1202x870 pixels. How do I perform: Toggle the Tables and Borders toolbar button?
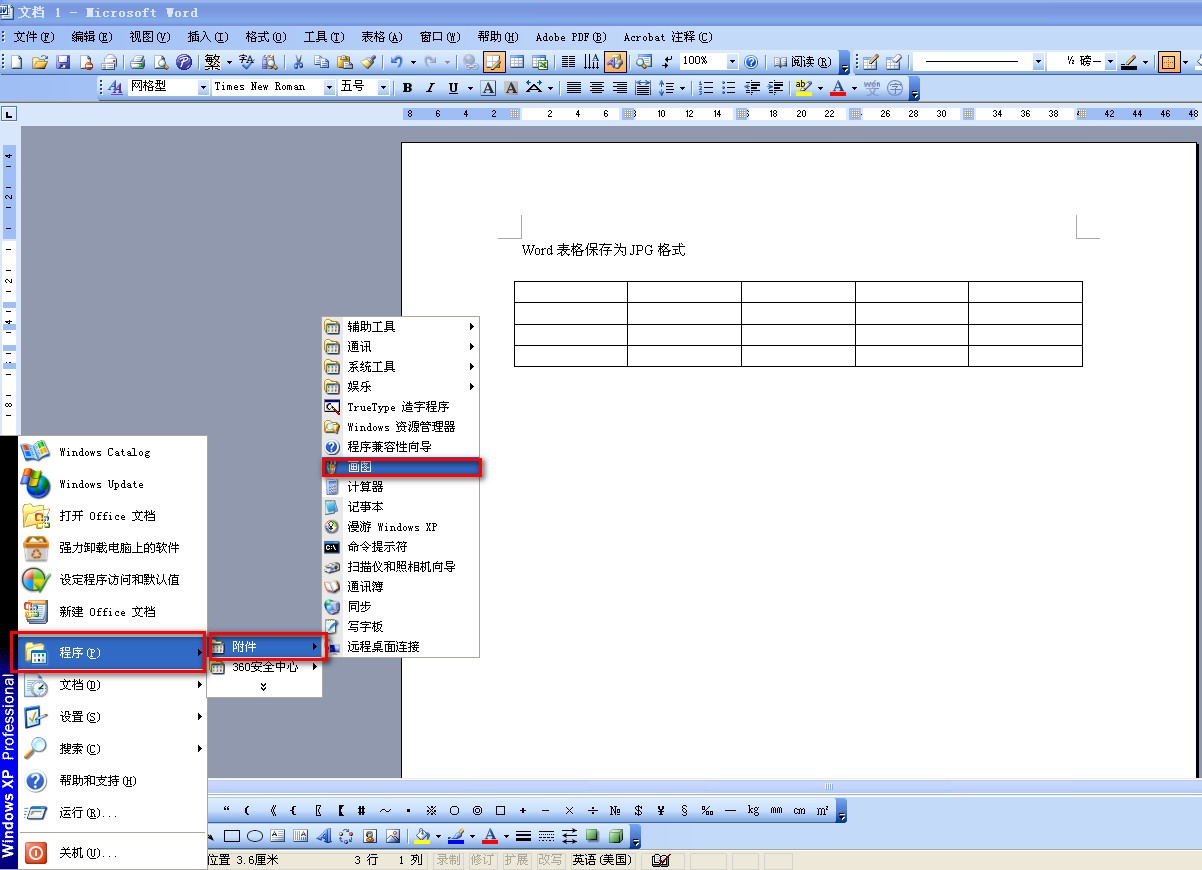pos(494,62)
